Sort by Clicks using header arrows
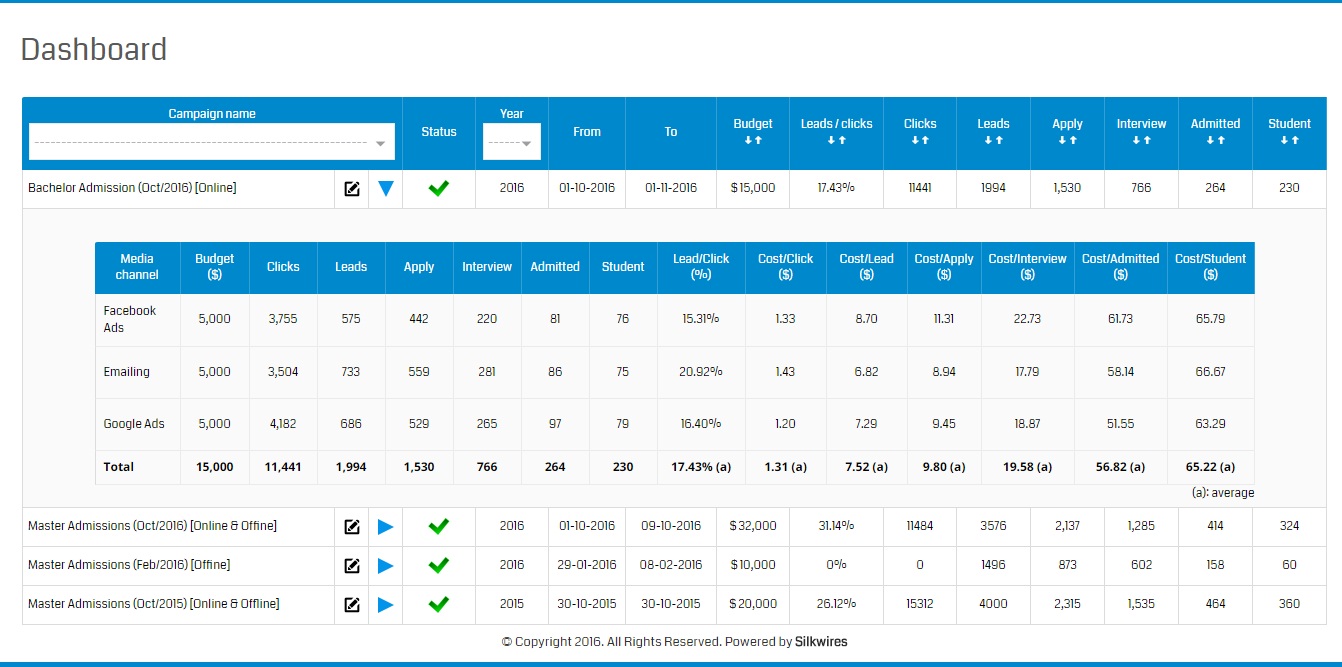 click(920, 140)
